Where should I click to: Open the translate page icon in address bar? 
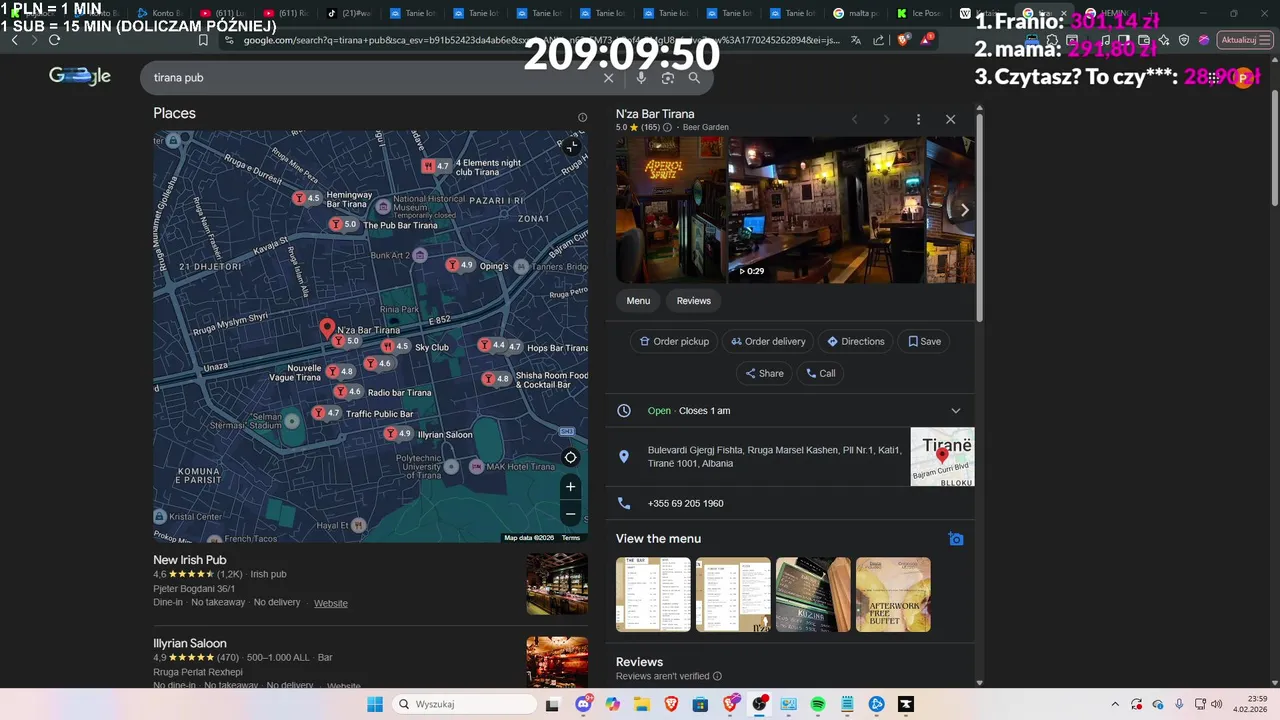[x=856, y=40]
